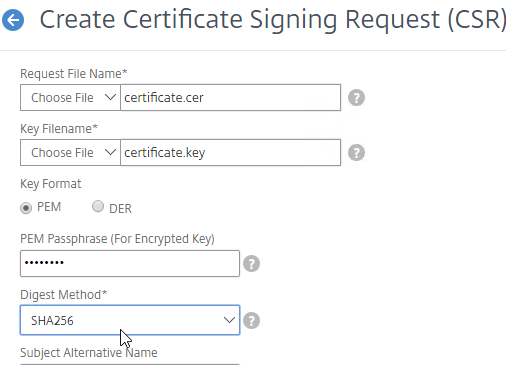Show help for PEM Passphrase field
Screen dimensions: 506x365
click(251, 264)
